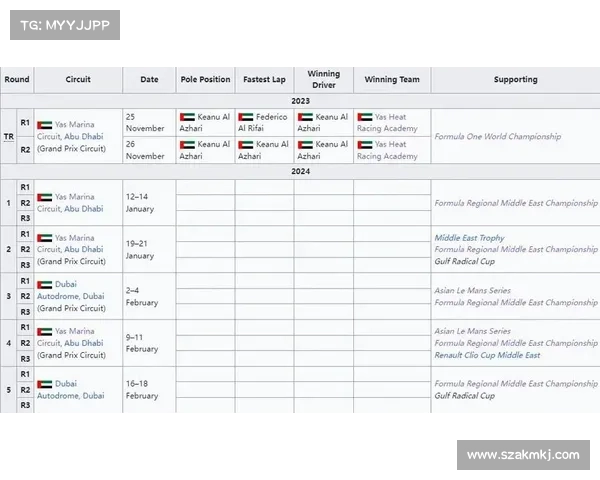Select the 2024 season header row
The height and width of the screenshot is (480, 600).
pyautogui.click(x=300, y=171)
